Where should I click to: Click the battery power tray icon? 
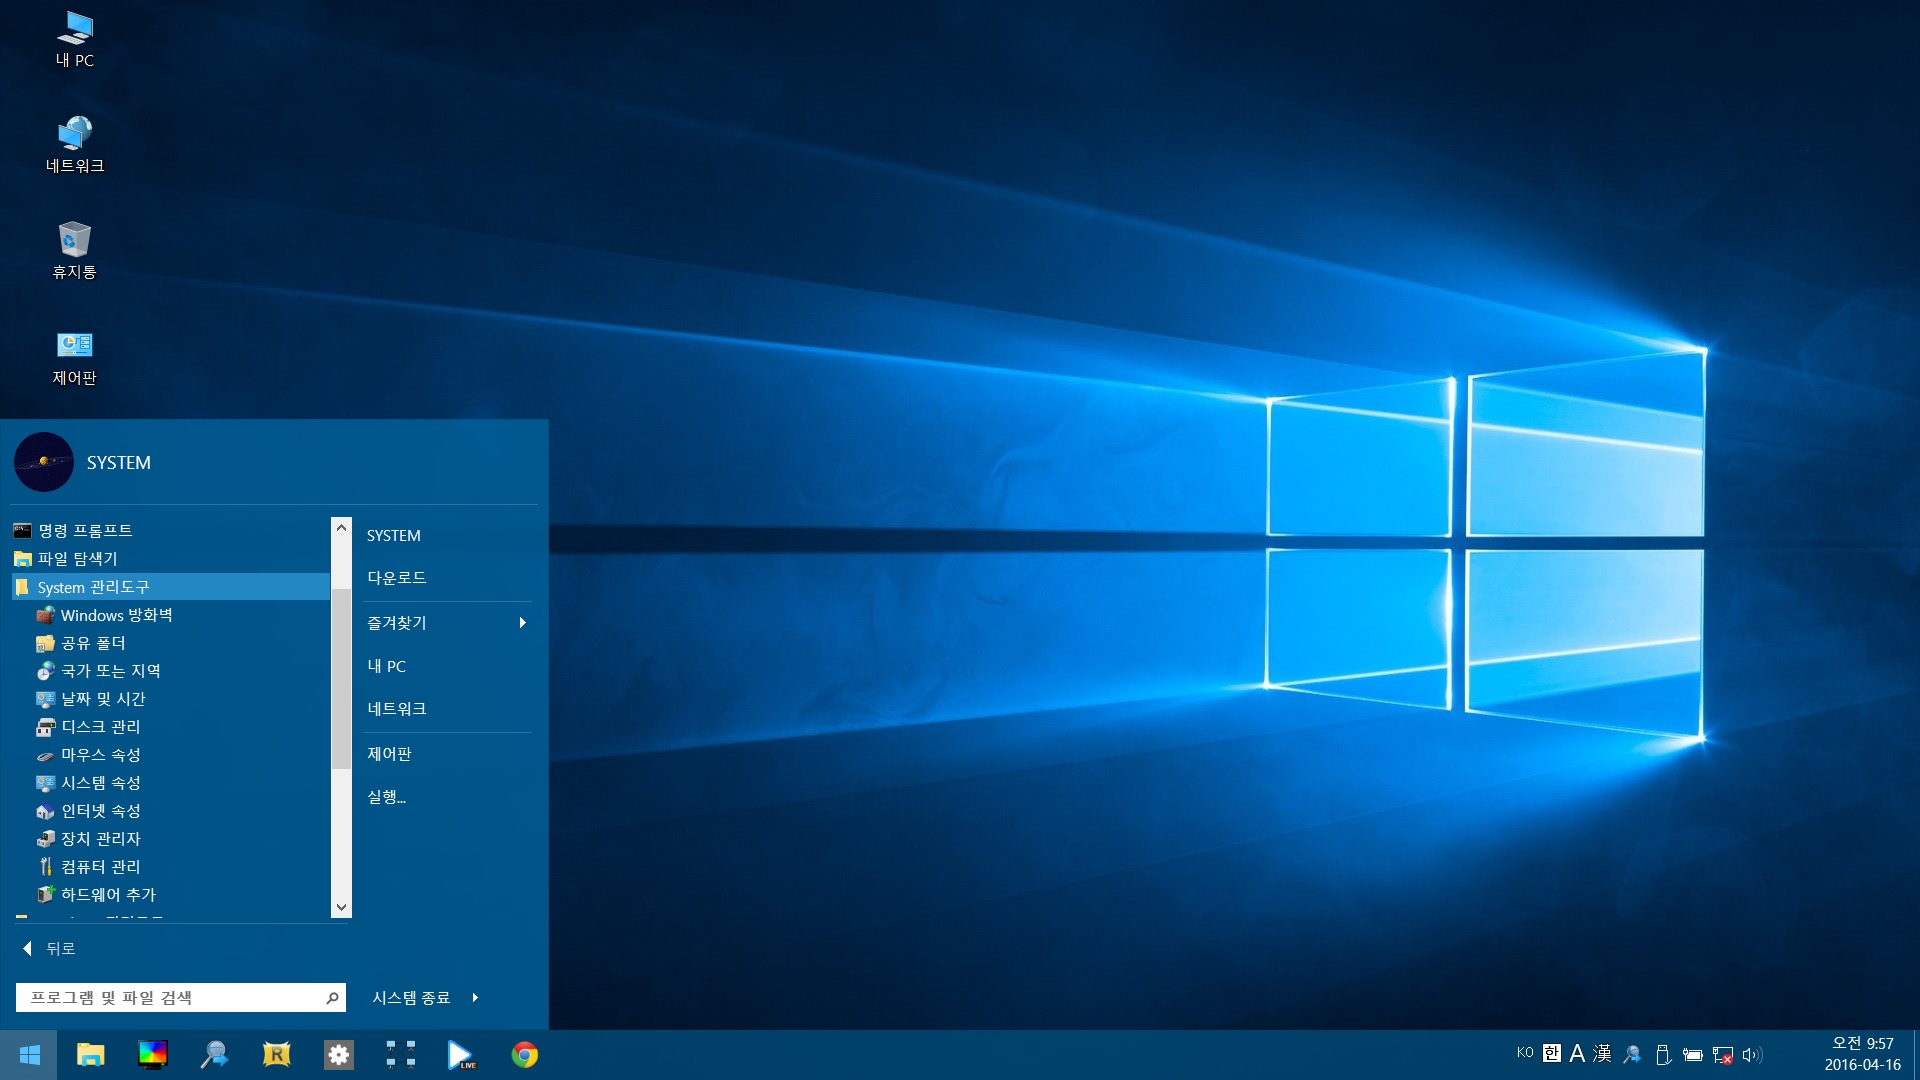(1693, 1054)
